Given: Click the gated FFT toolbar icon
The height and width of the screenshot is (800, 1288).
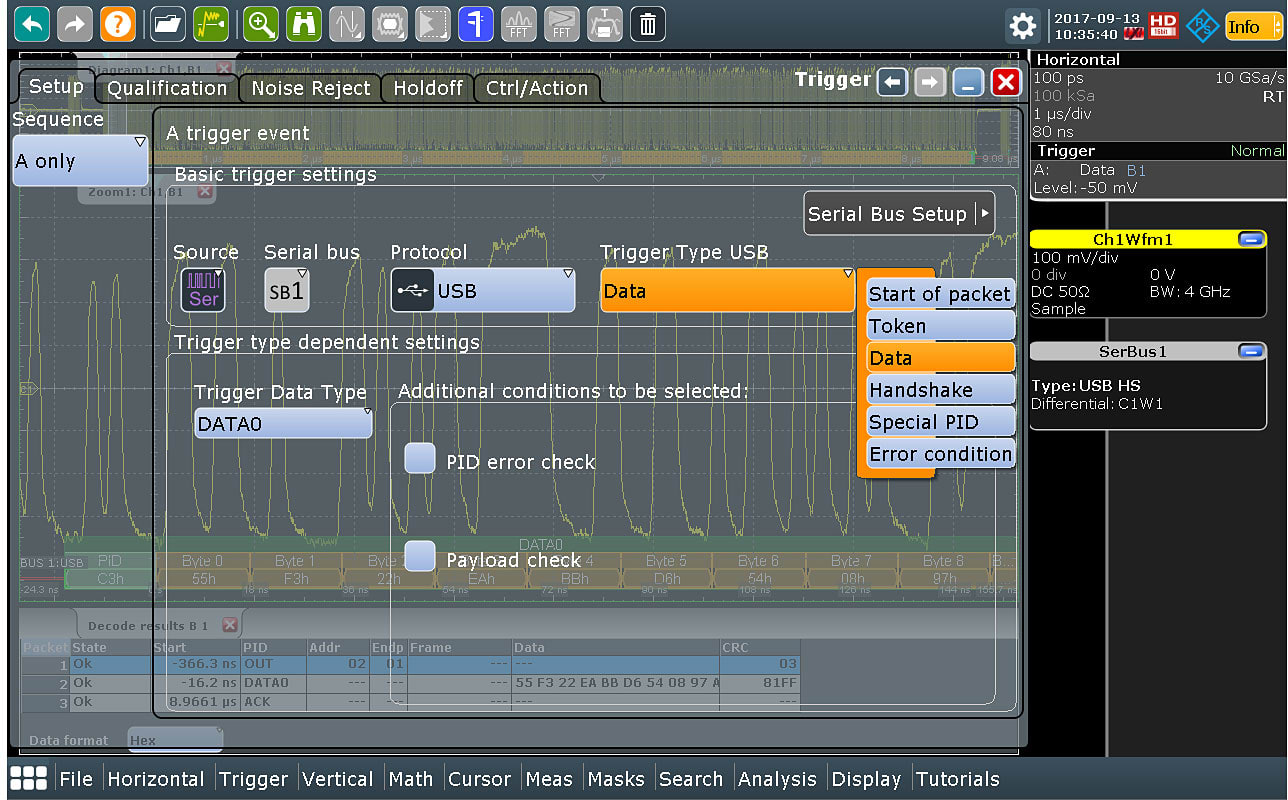Looking at the screenshot, I should point(562,23).
